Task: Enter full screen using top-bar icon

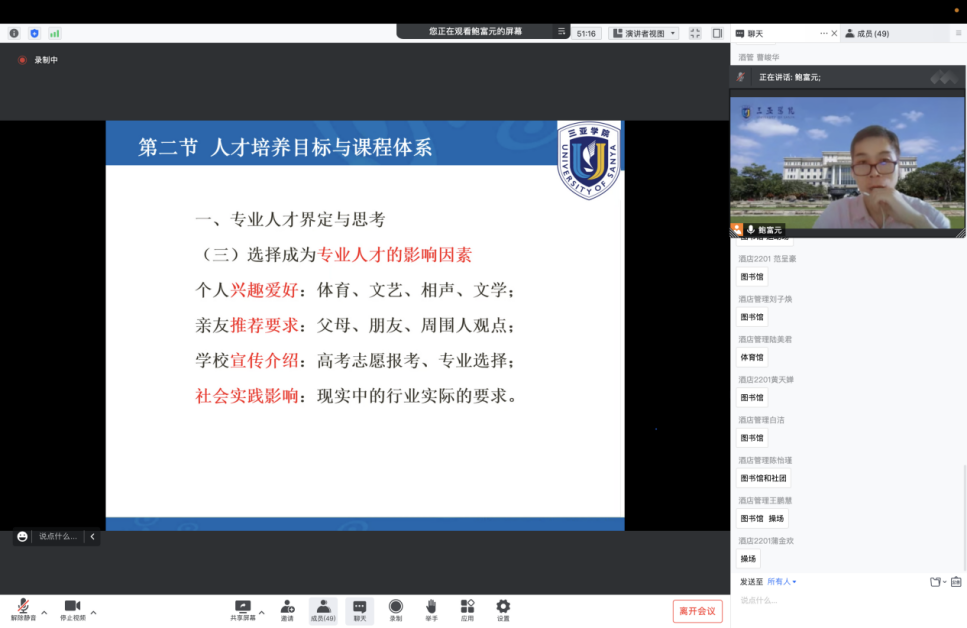Action: (695, 33)
